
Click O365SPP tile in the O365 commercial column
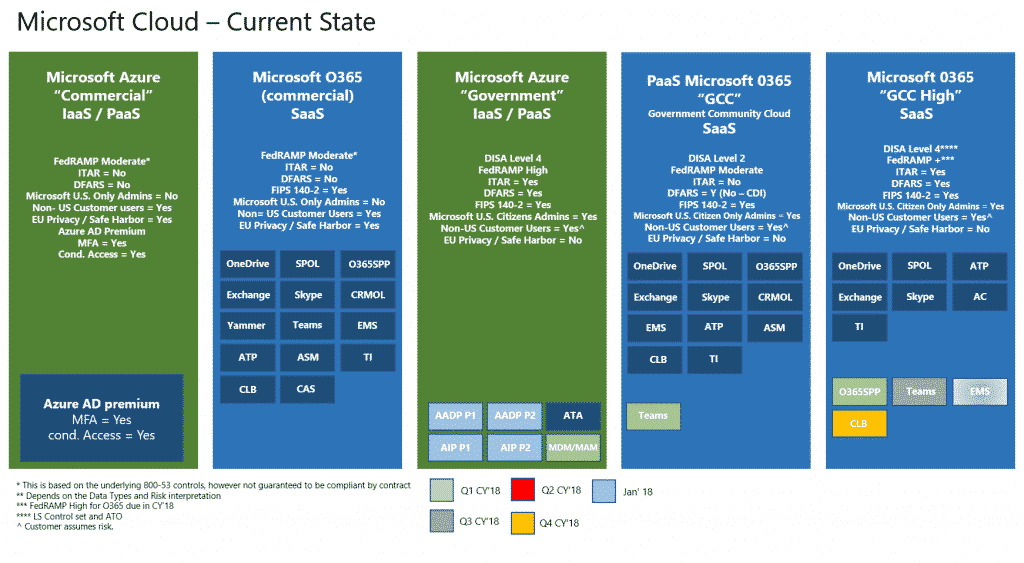point(368,264)
